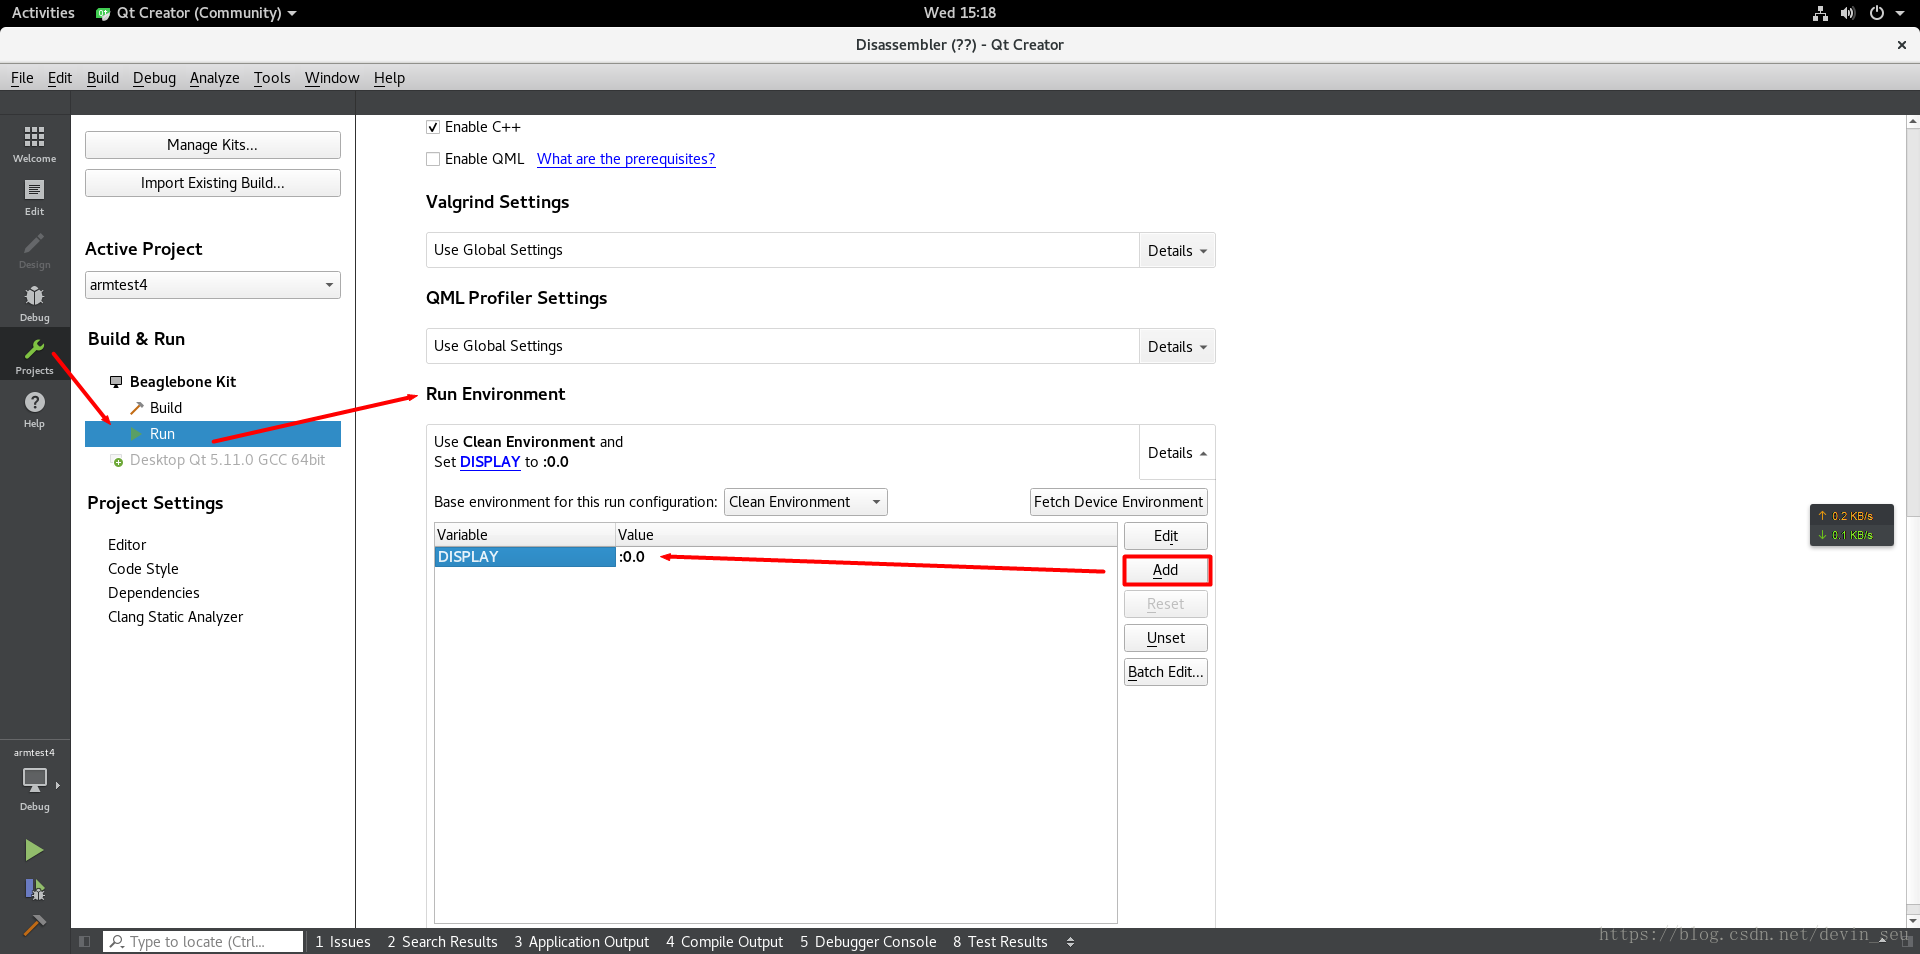Click the Unset button
1920x954 pixels.
tap(1165, 638)
